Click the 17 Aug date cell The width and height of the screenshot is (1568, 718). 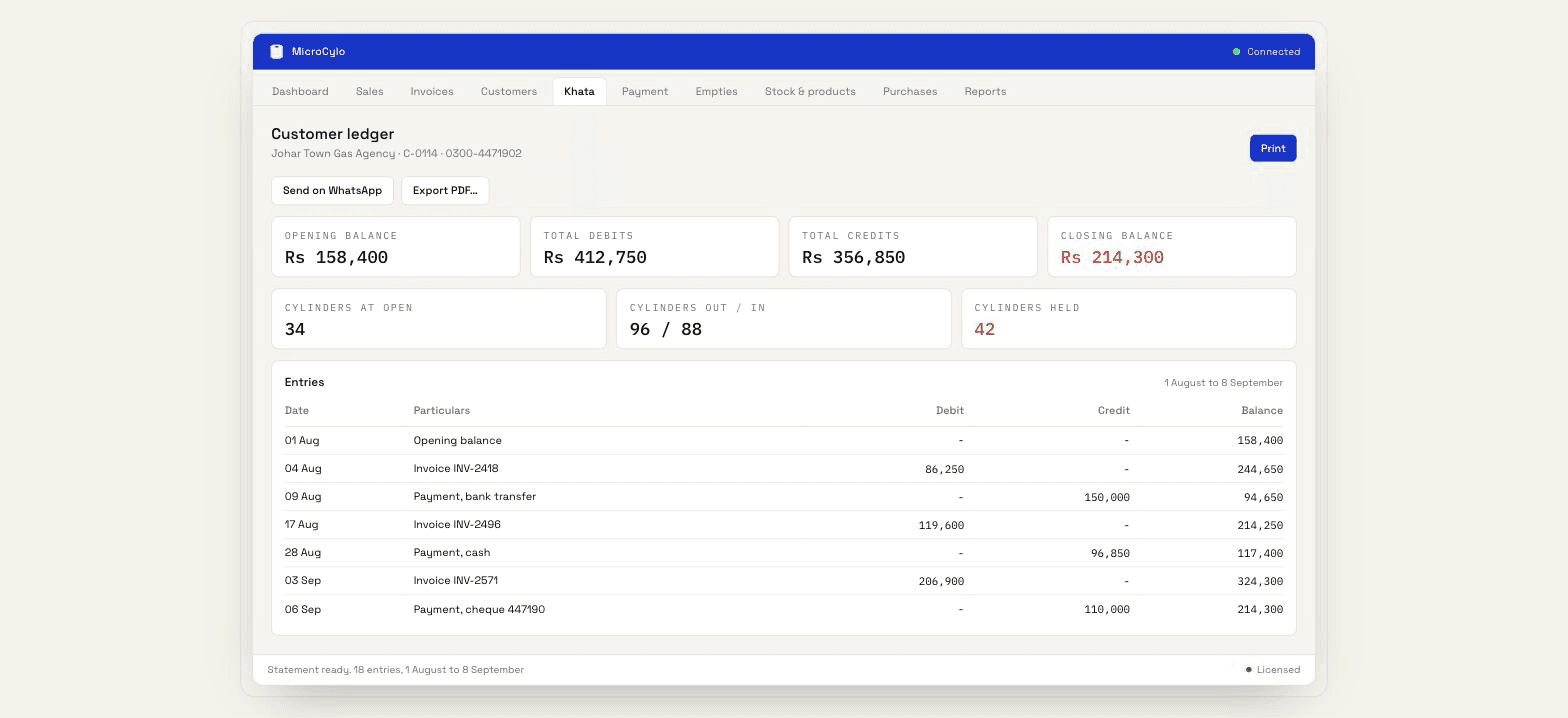[x=301, y=525]
